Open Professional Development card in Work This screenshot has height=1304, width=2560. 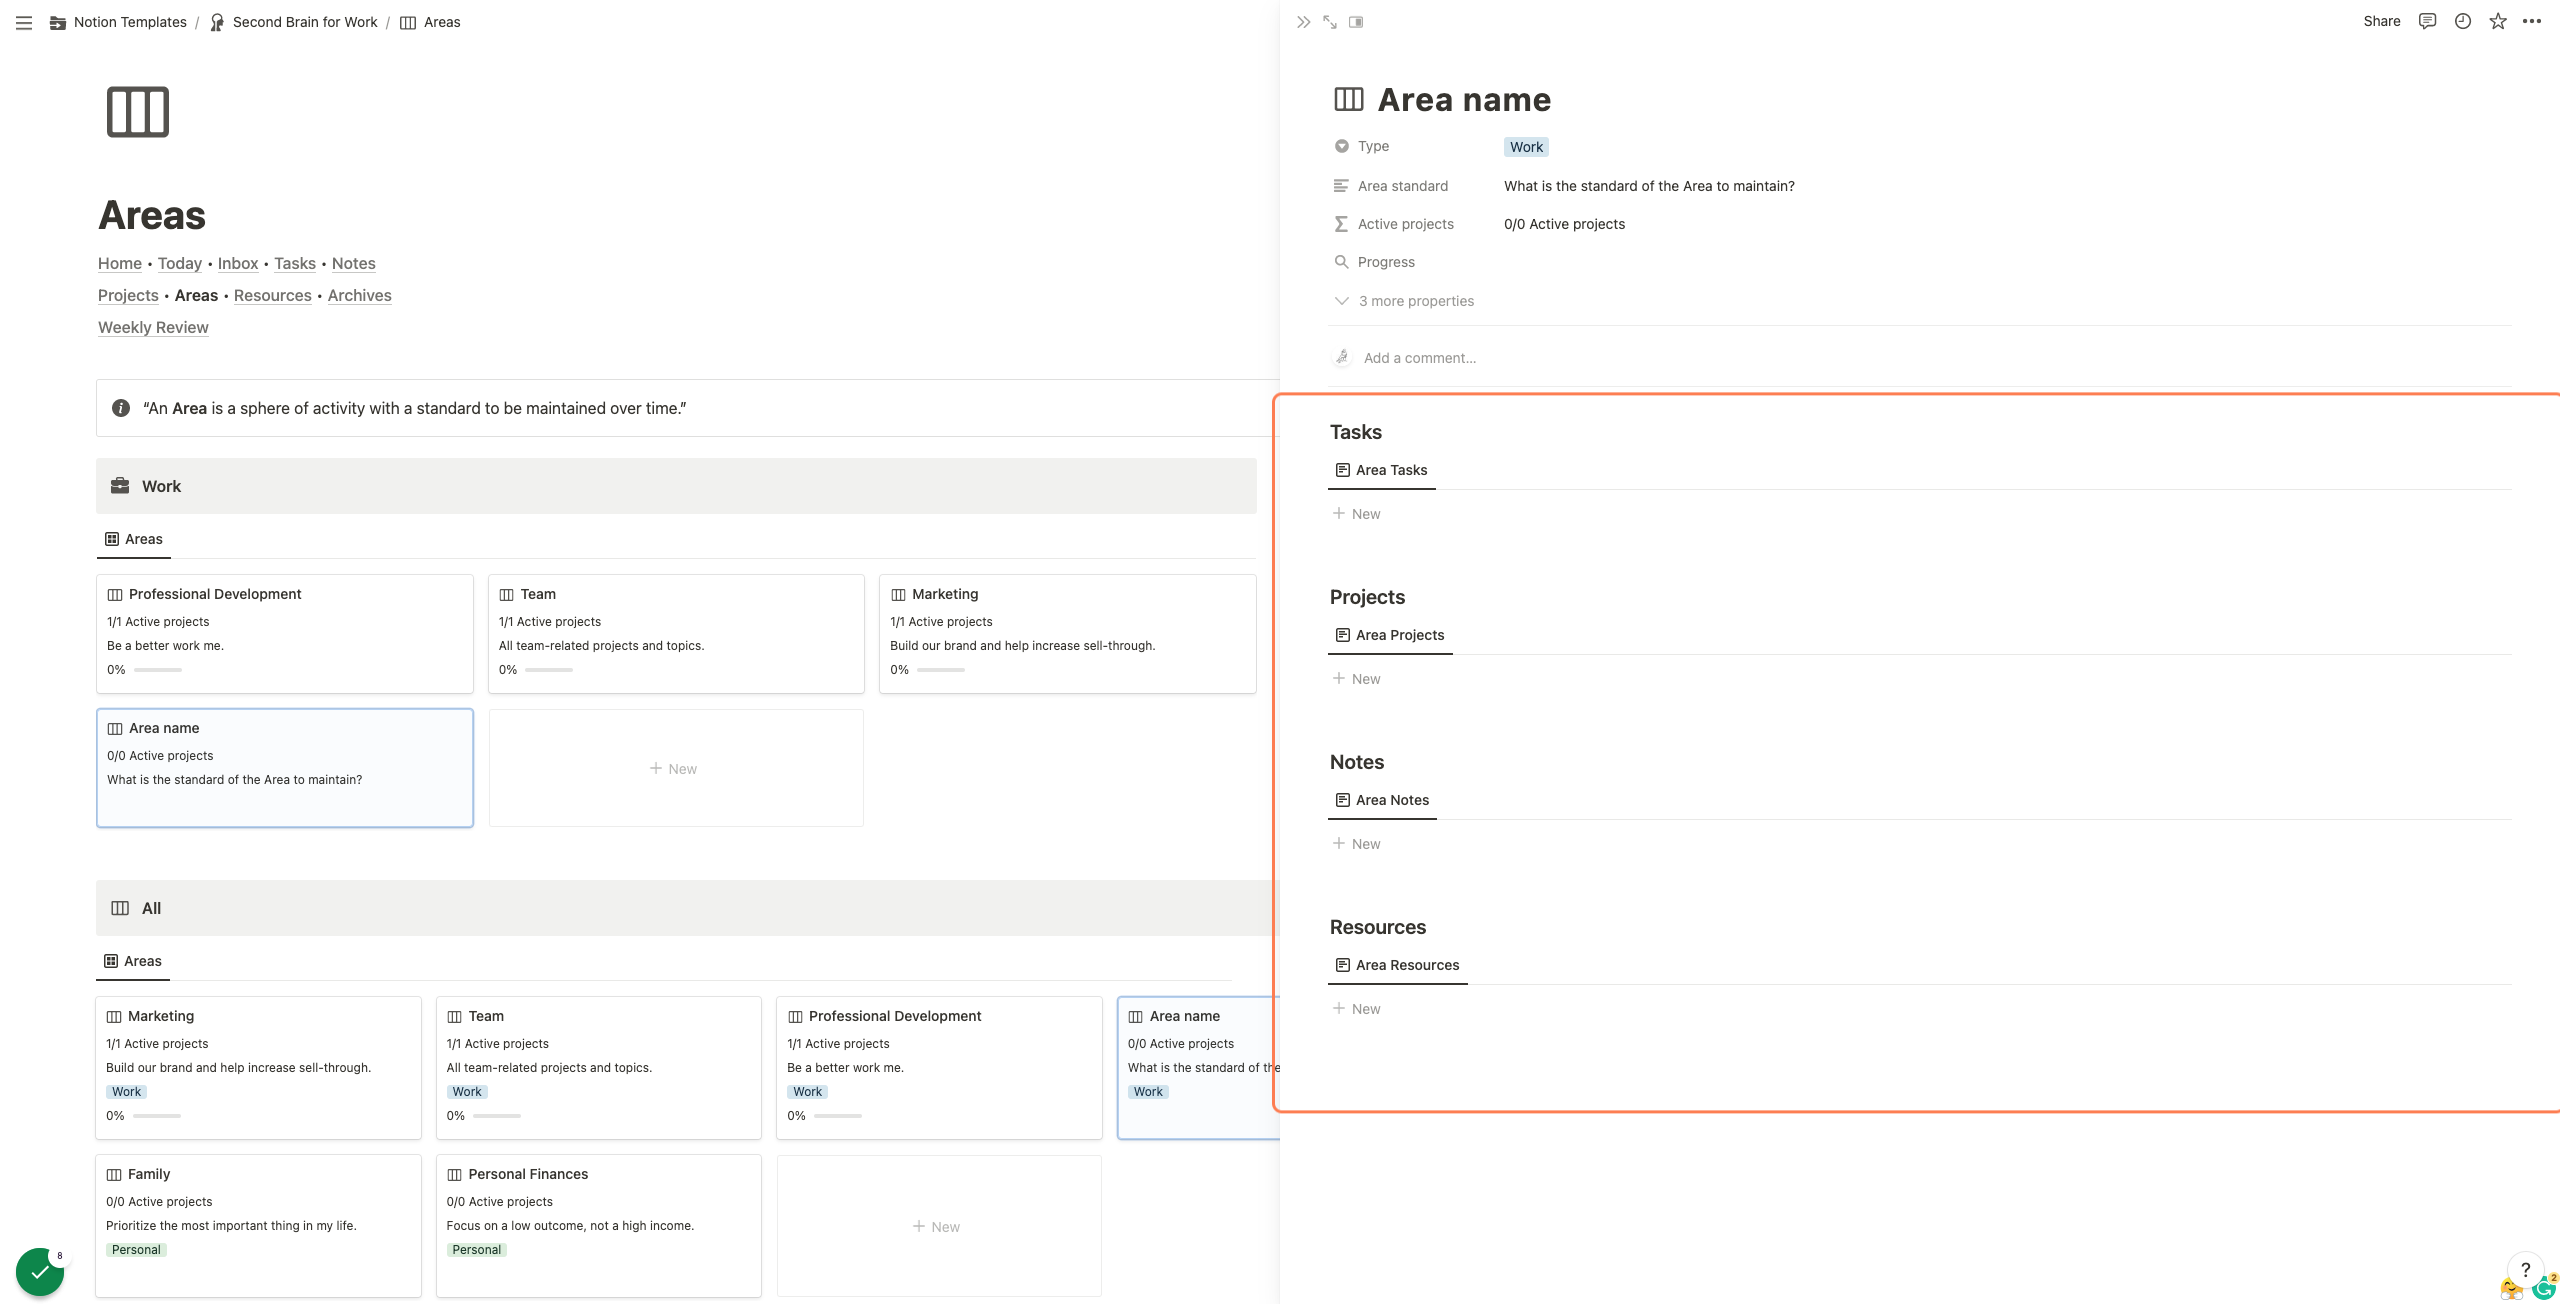point(285,633)
